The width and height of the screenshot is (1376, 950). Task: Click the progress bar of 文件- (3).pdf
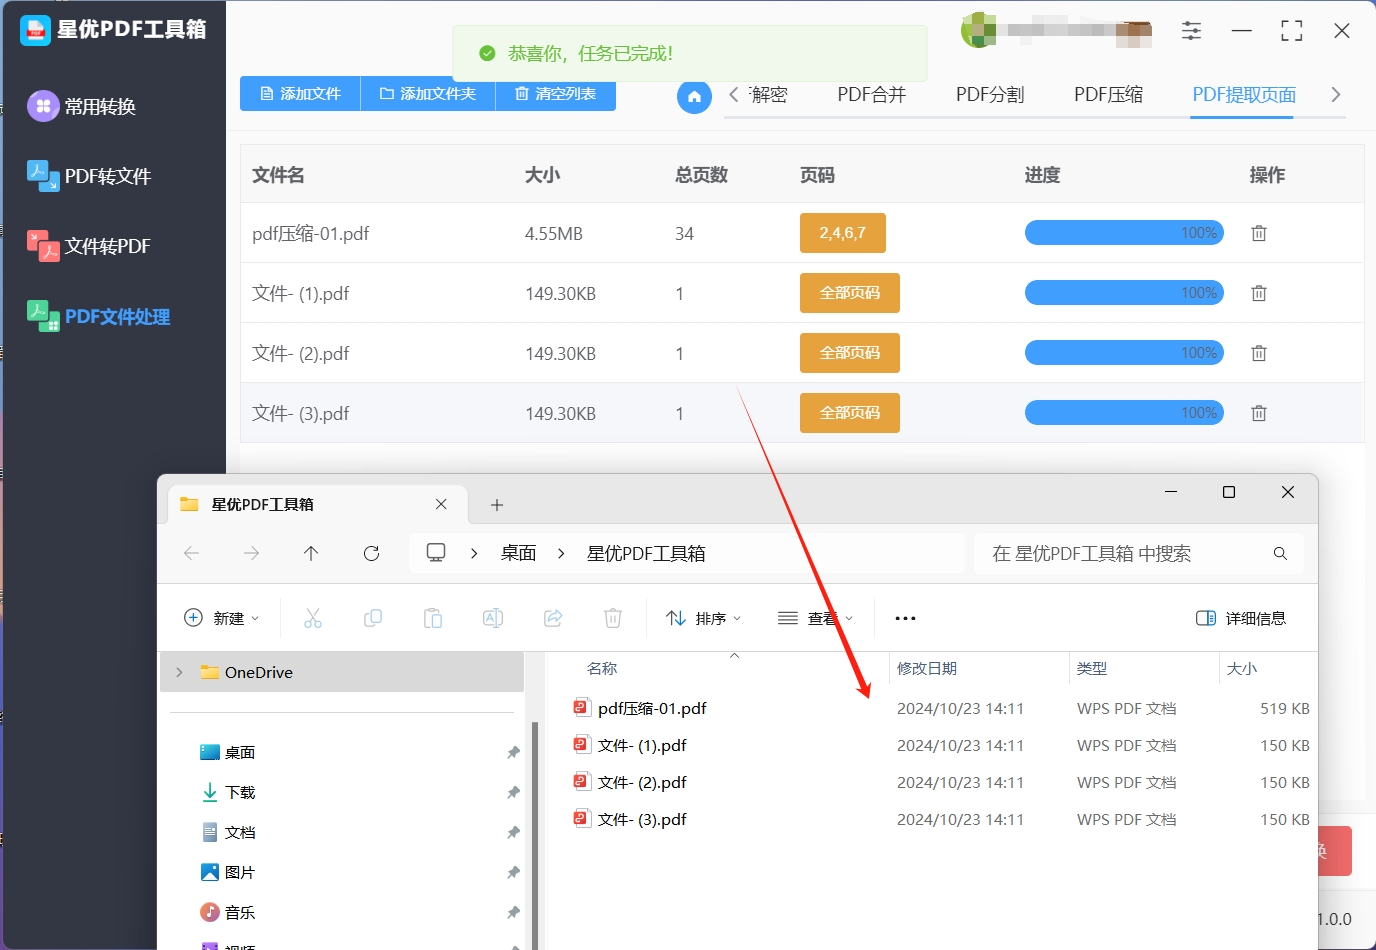[1124, 413]
